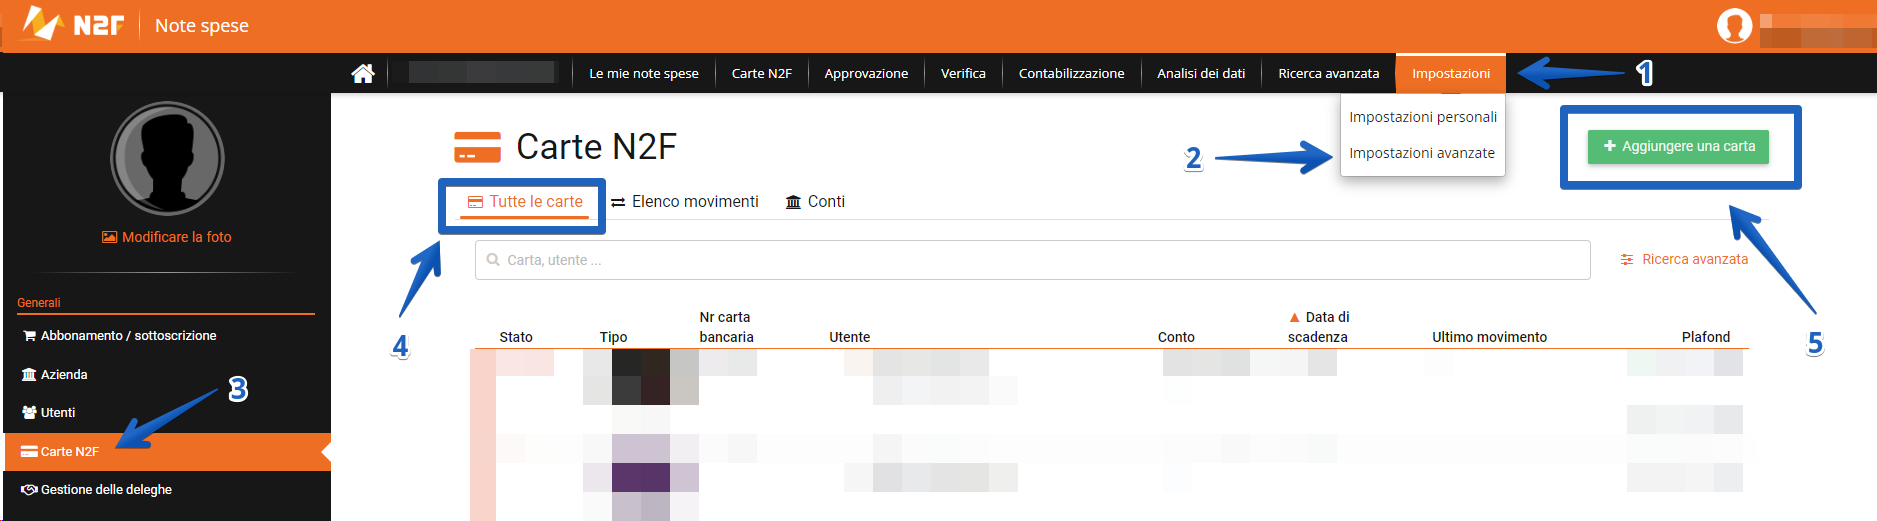Sort by Nr carta bancaria column
1877x521 pixels.
pos(726,327)
